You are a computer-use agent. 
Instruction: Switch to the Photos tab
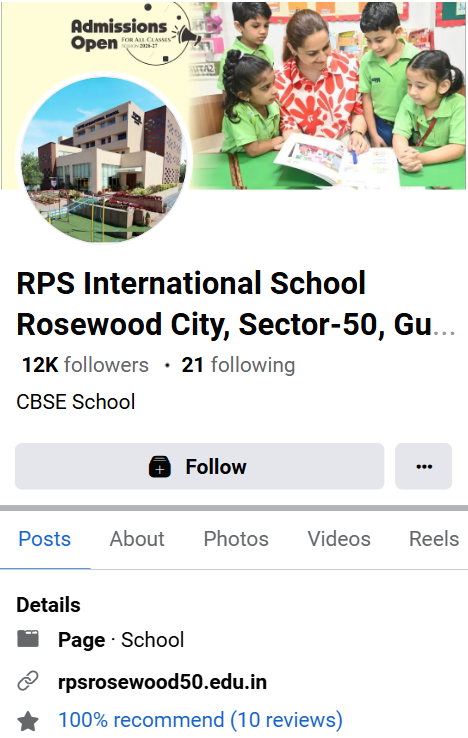coord(236,539)
